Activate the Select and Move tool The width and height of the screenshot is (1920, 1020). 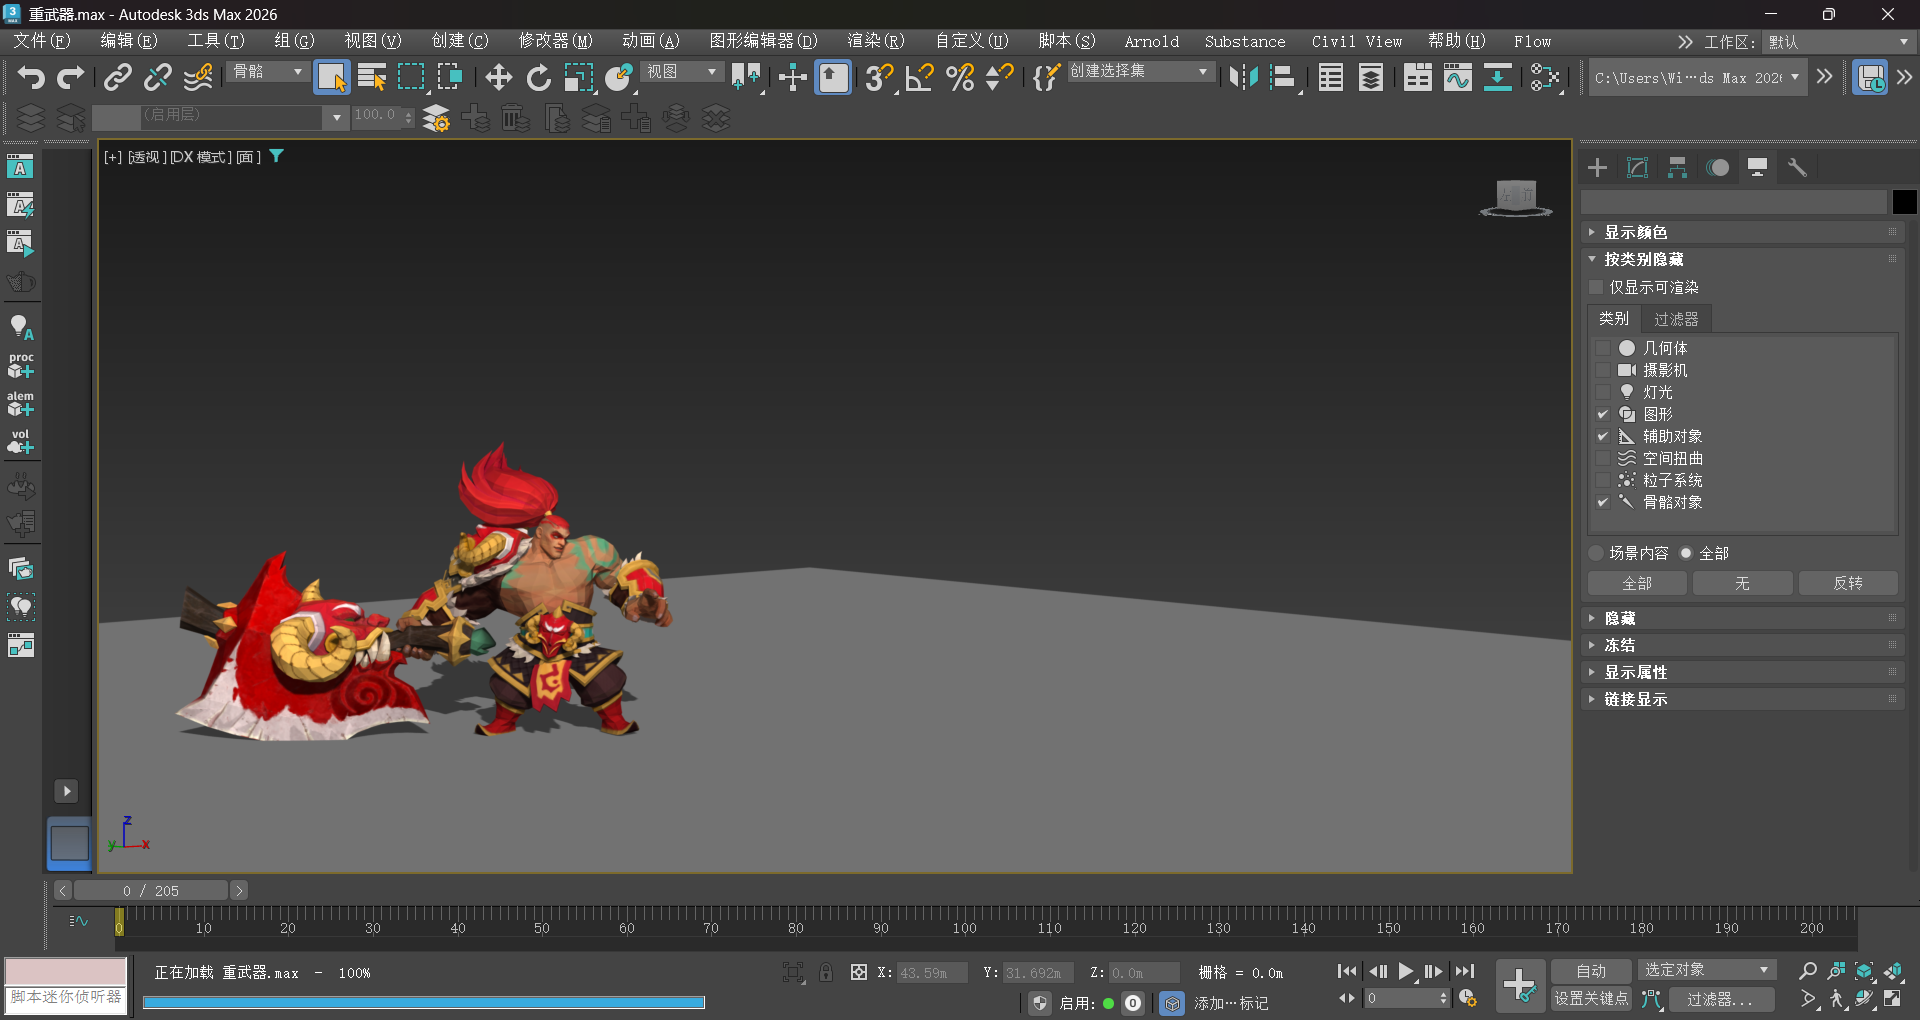click(498, 77)
